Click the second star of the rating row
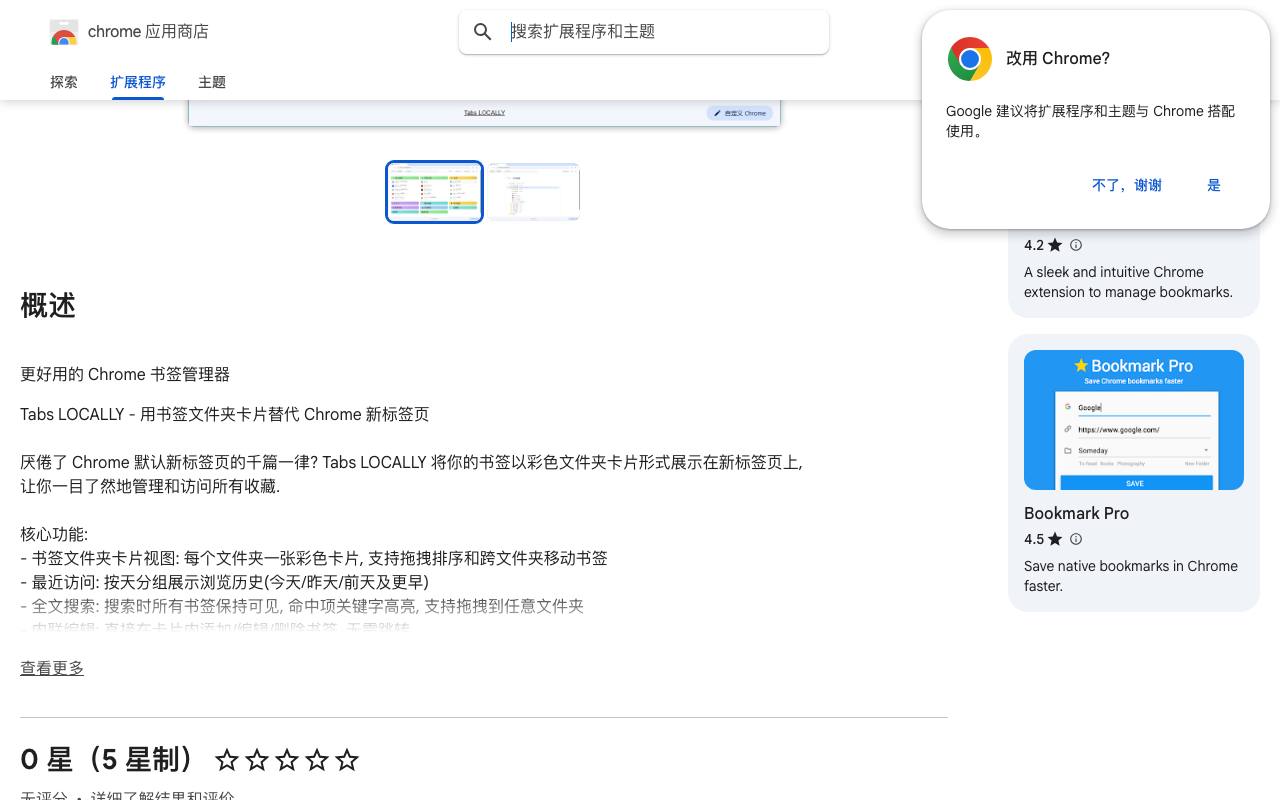 point(257,760)
